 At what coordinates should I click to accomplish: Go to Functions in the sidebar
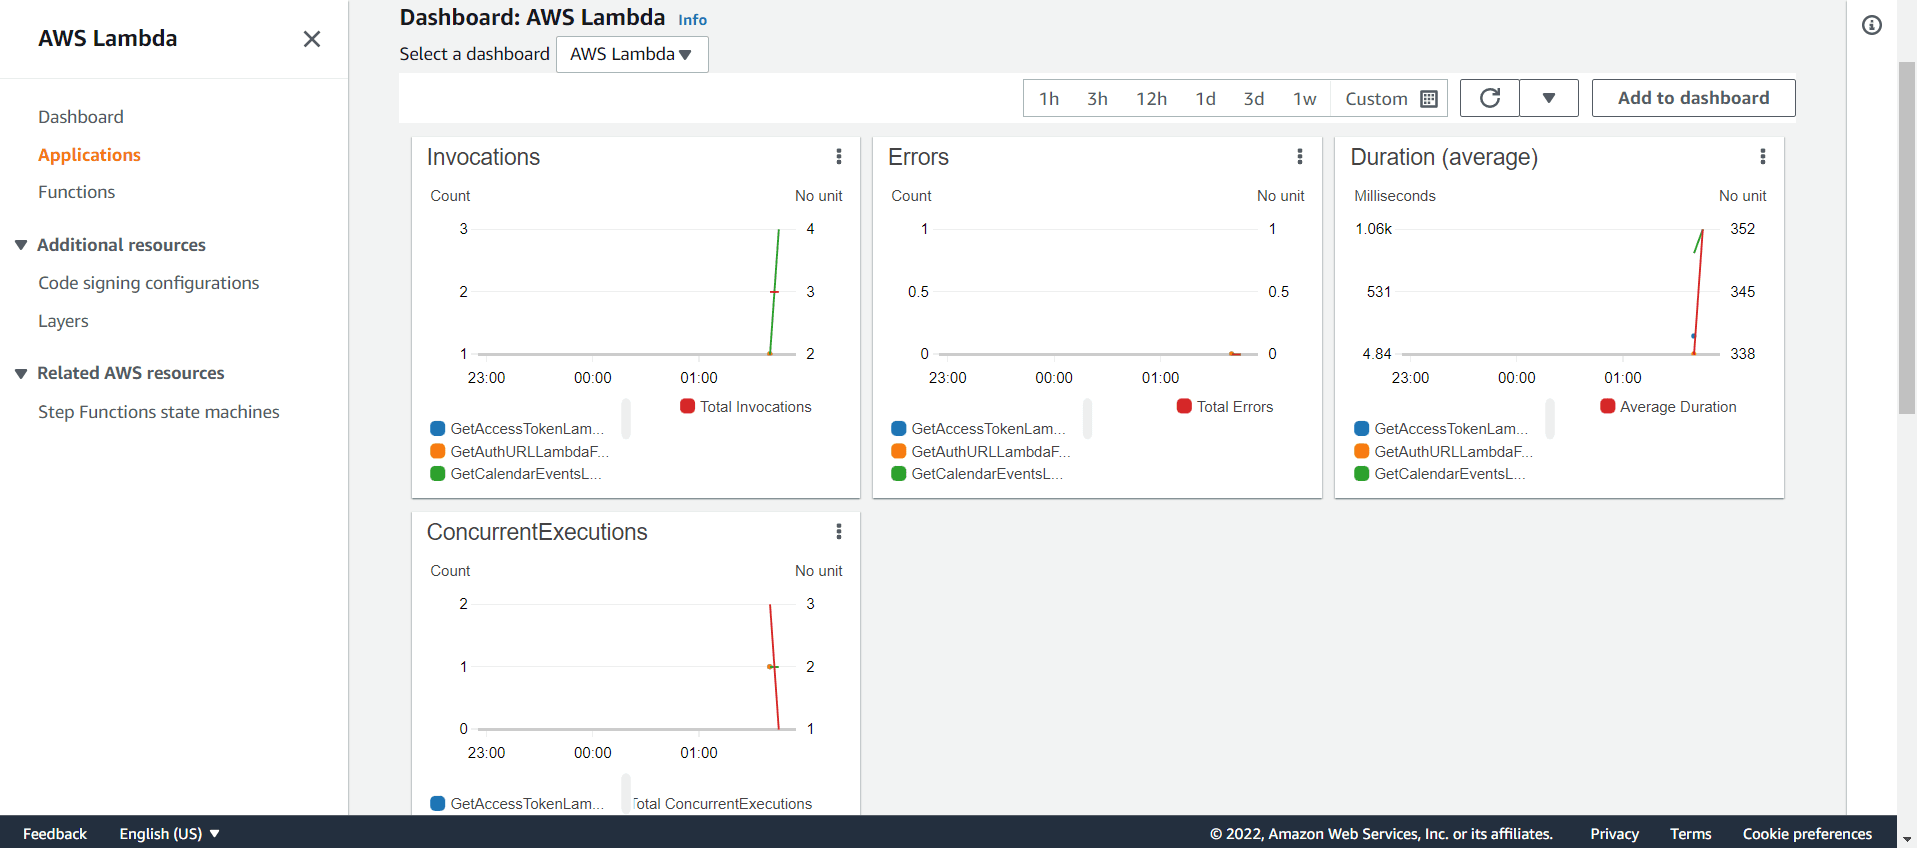(76, 192)
